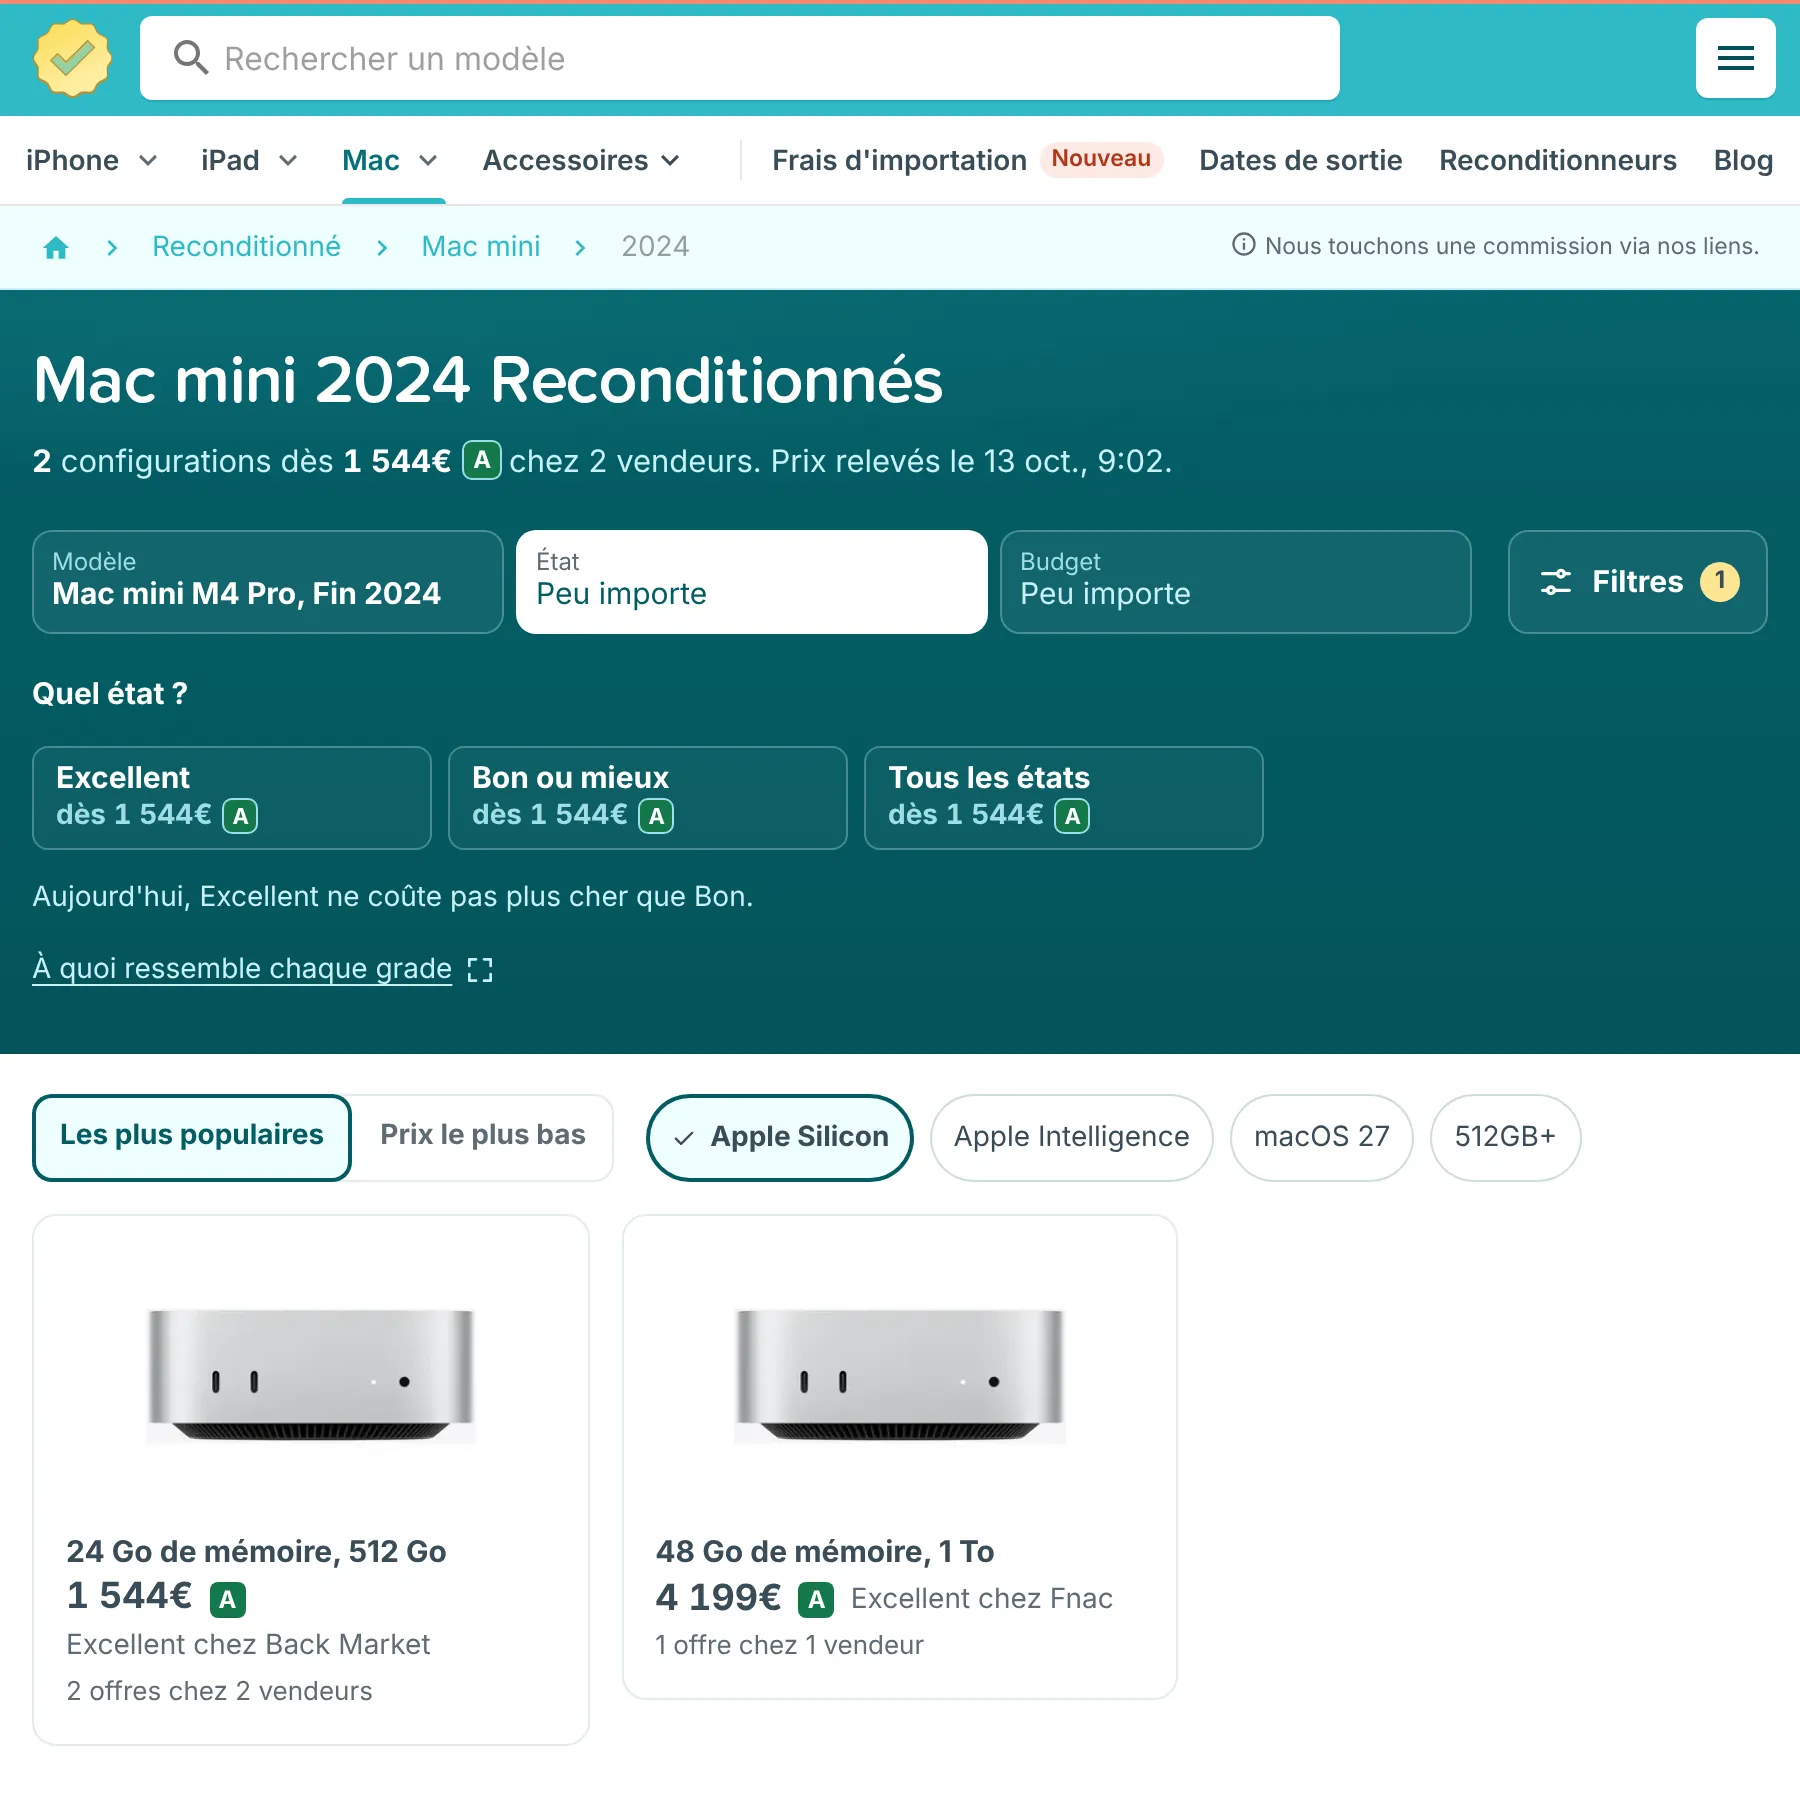Screen dimensions: 1800x1800
Task: Click into Rechercher un modèle search field
Action: (740, 58)
